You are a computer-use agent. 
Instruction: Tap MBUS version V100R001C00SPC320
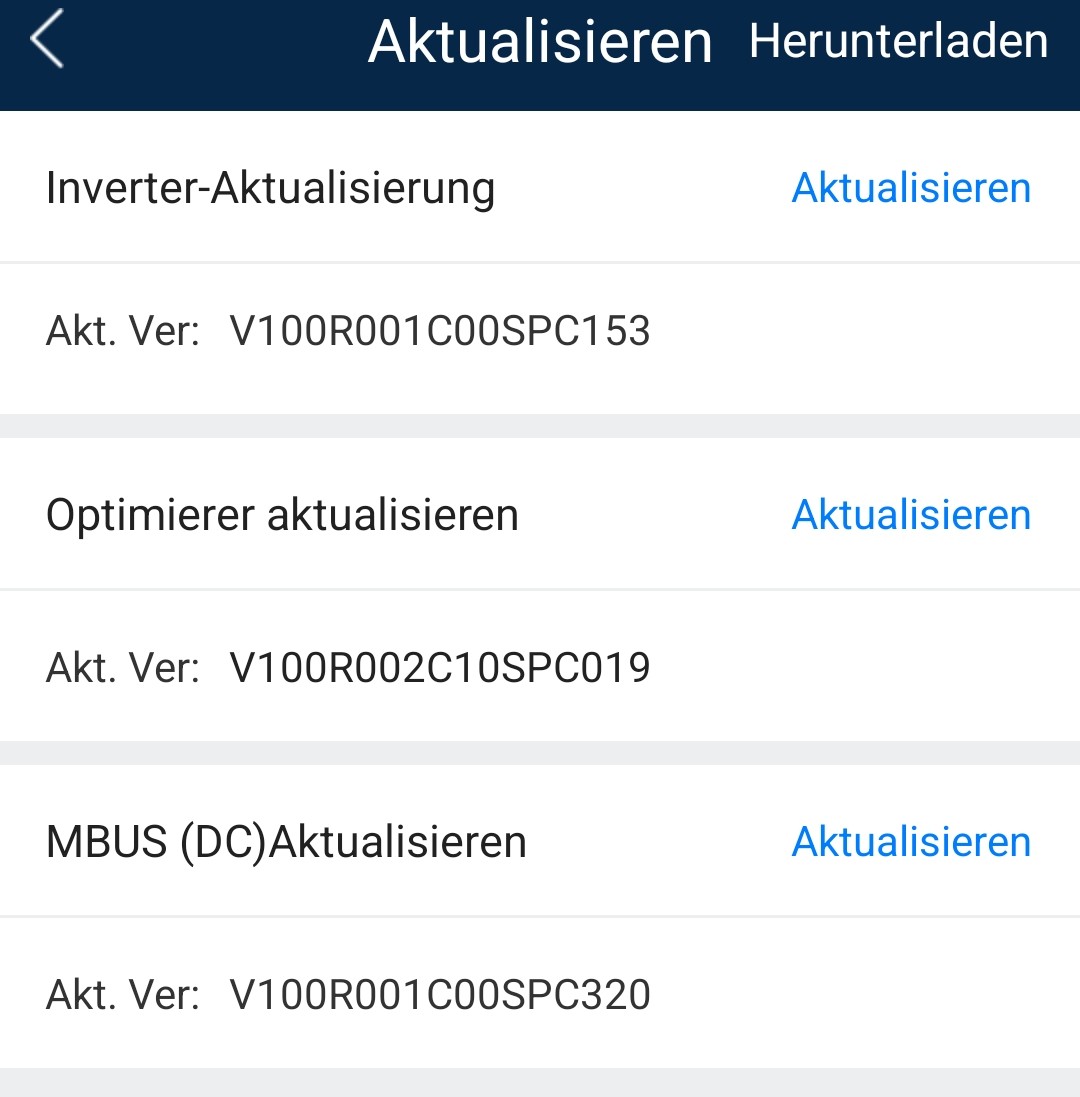pos(440,994)
